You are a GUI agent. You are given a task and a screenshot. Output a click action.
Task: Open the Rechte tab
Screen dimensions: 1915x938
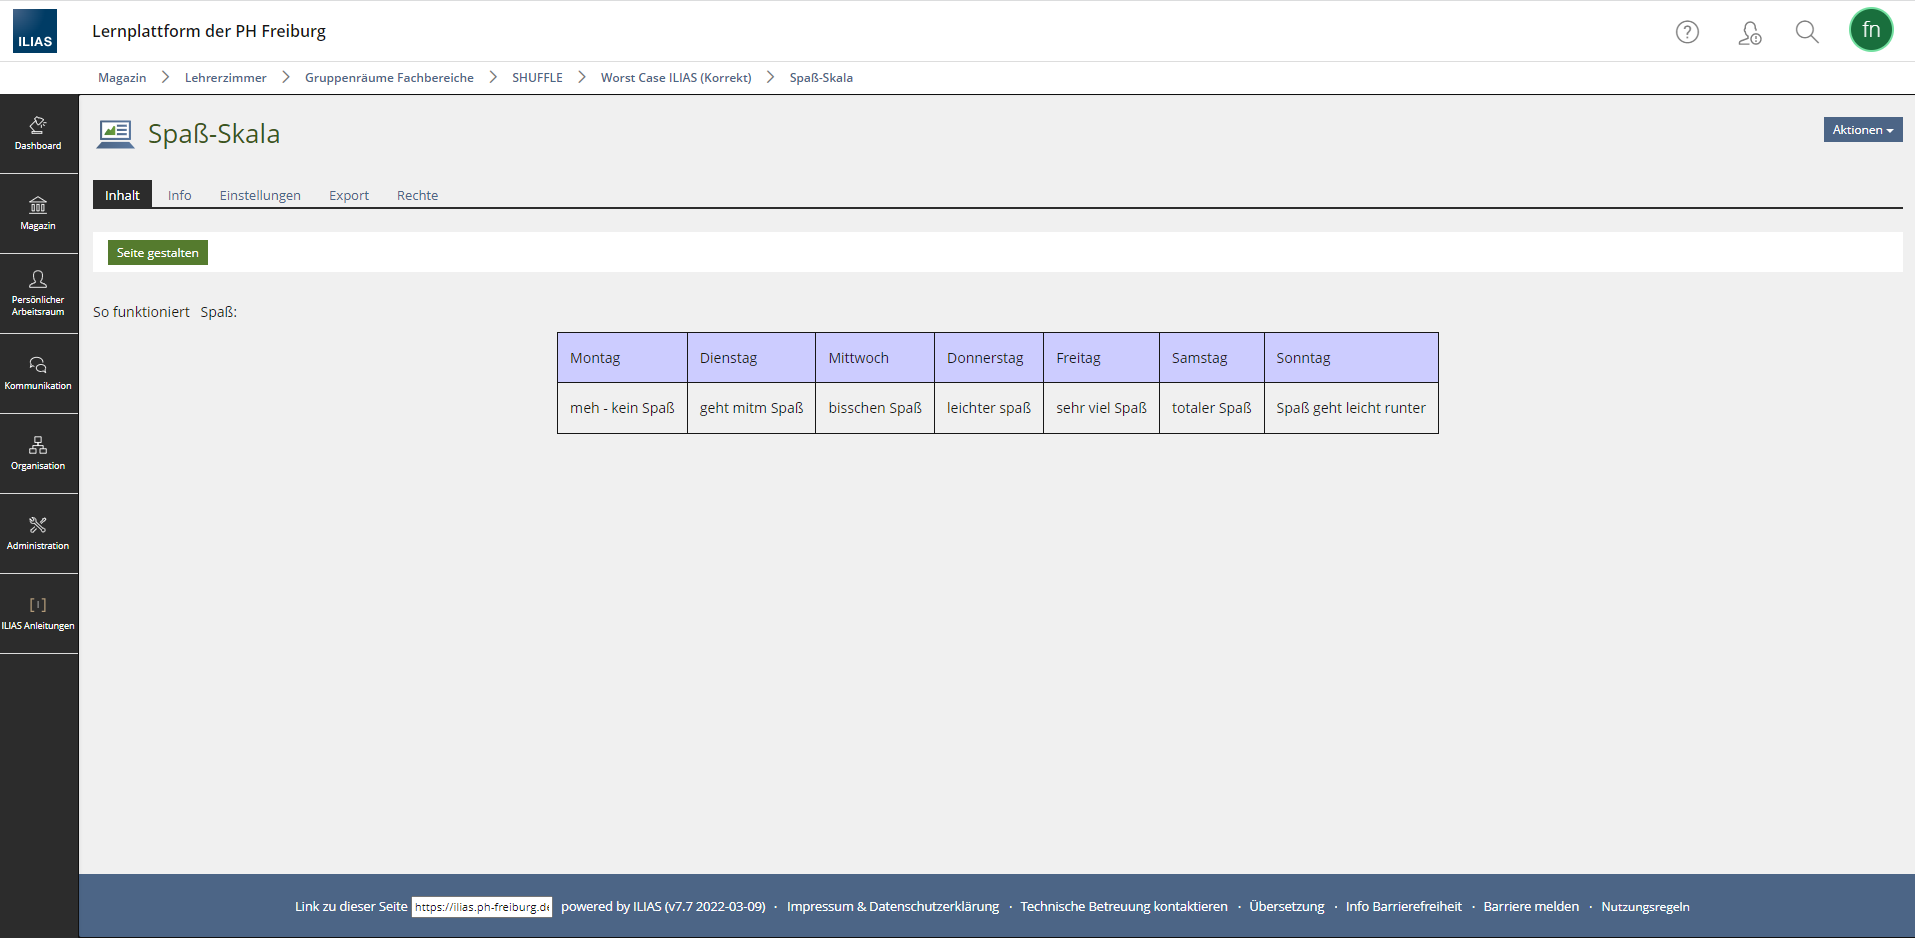tap(417, 195)
